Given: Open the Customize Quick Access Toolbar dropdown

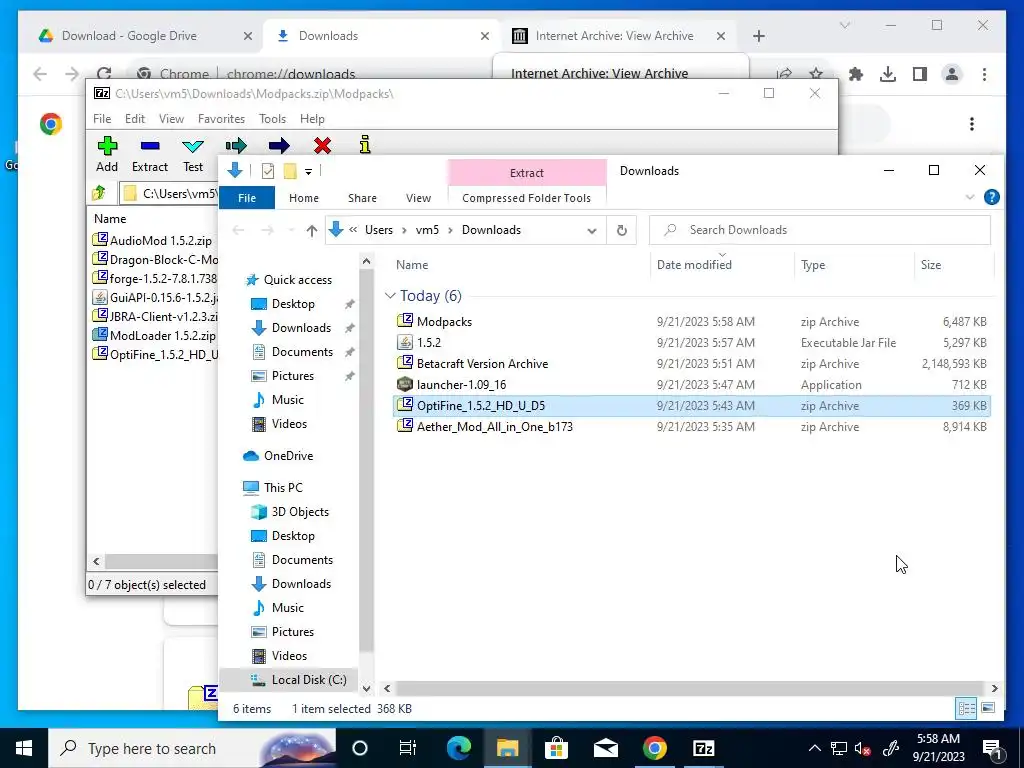Looking at the screenshot, I should [308, 171].
